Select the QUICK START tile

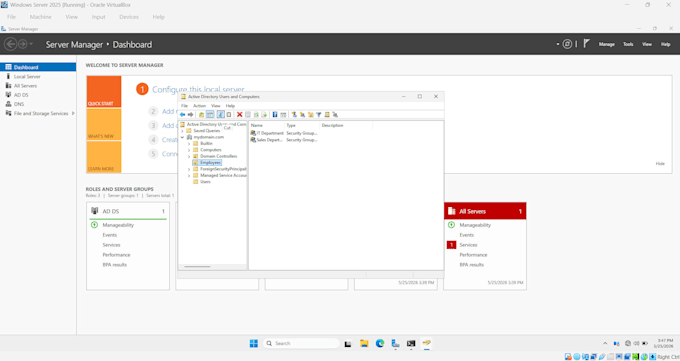pyautogui.click(x=104, y=92)
